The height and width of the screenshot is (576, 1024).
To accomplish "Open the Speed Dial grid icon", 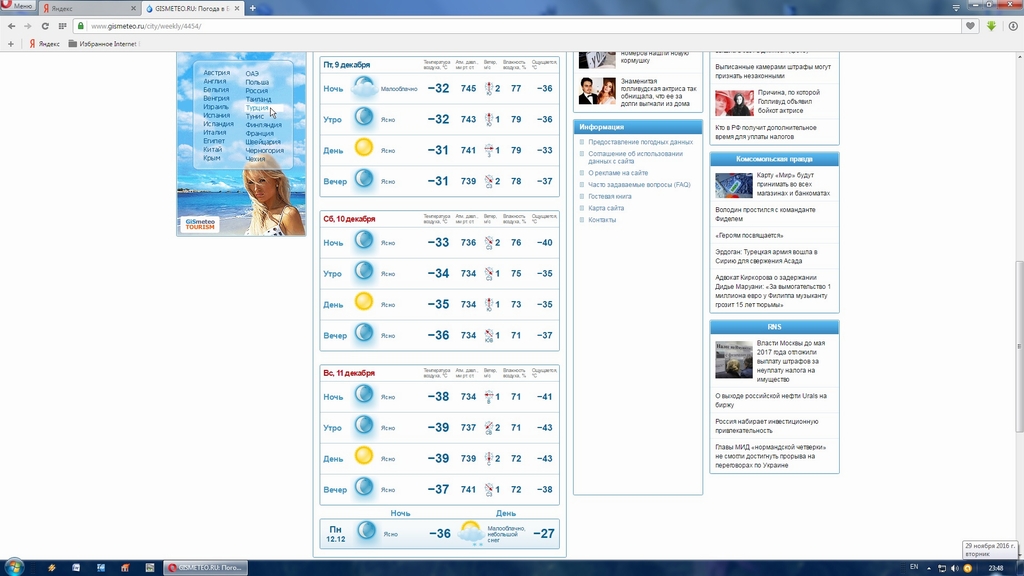I will pyautogui.click(x=63, y=26).
